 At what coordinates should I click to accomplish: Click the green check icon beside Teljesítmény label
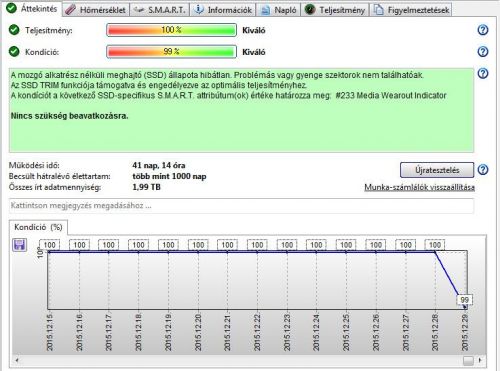14,30
